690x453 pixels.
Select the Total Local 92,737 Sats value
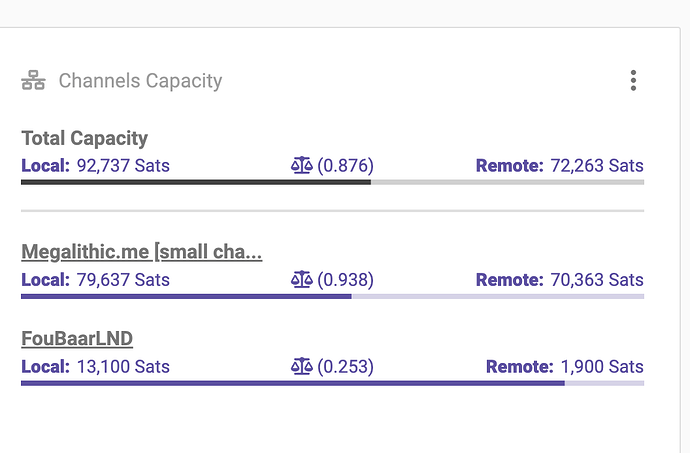[123, 166]
